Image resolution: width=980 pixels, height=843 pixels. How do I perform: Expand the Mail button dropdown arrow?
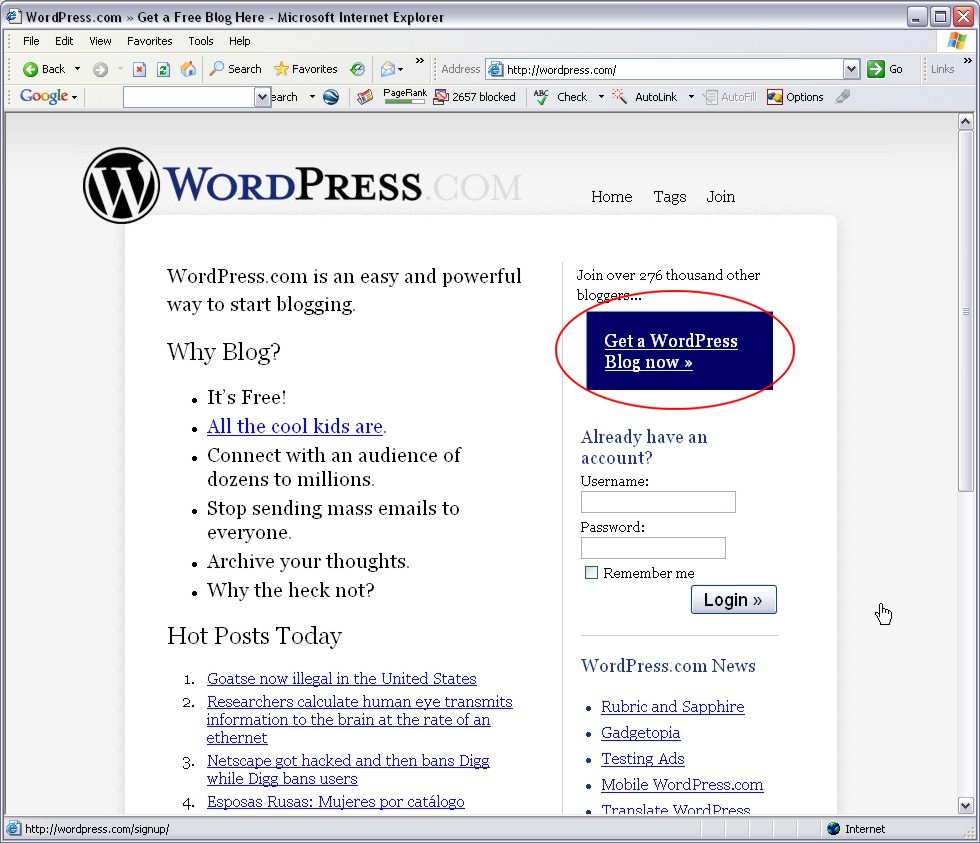point(401,69)
